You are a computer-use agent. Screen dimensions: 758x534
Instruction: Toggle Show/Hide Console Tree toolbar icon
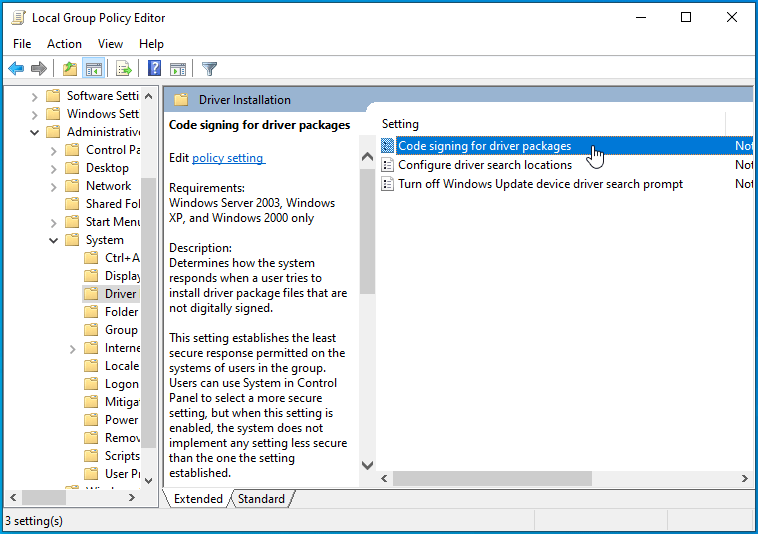coord(93,69)
